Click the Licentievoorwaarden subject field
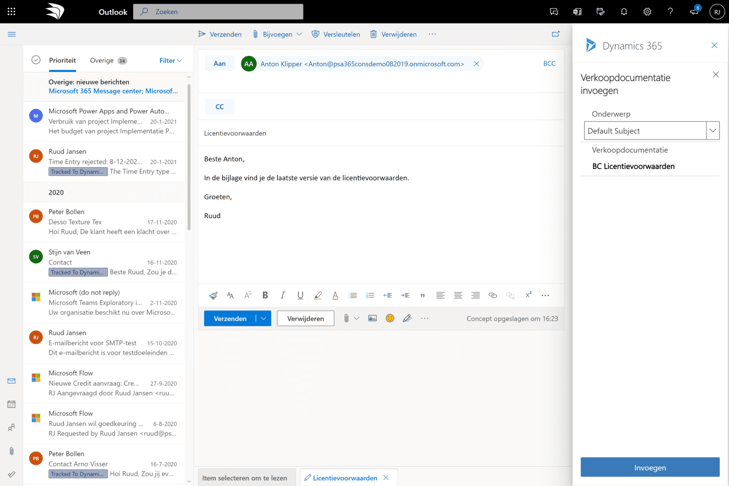 pyautogui.click(x=381, y=133)
